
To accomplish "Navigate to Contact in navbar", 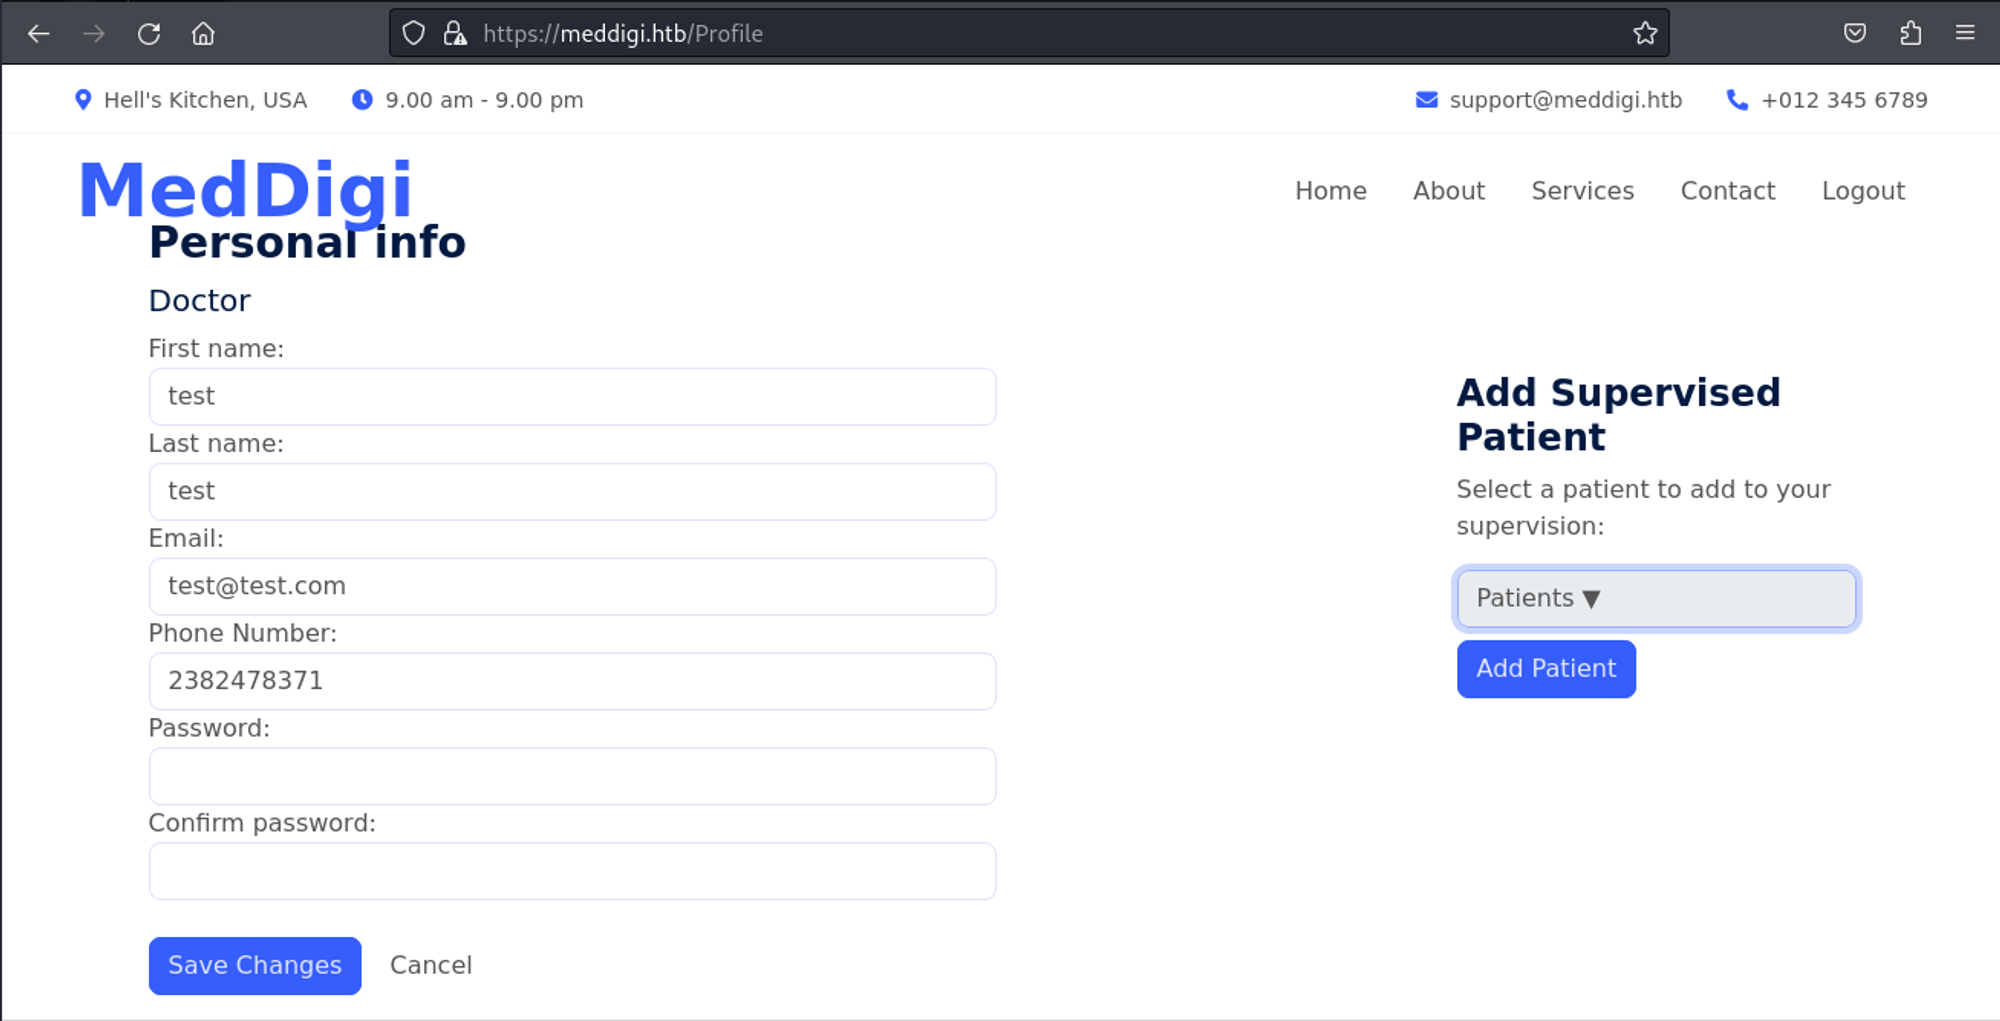I will (x=1727, y=191).
